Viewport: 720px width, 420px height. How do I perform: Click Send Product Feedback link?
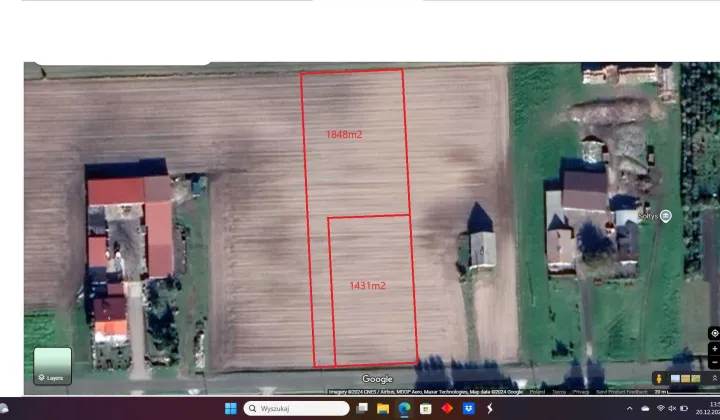click(622, 392)
